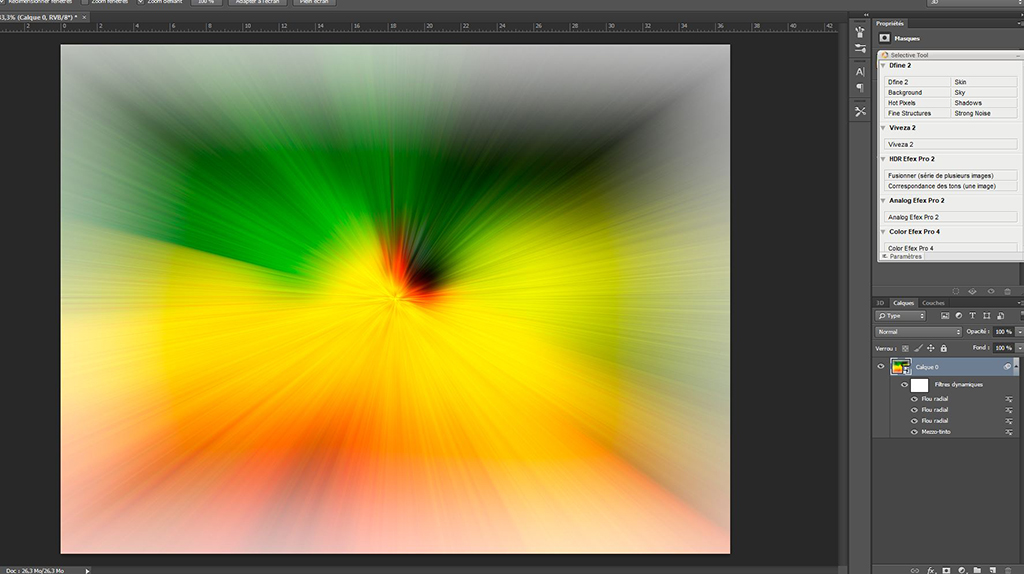Hide the Calque 0 layer
The width and height of the screenshot is (1024, 574).
(x=881, y=367)
